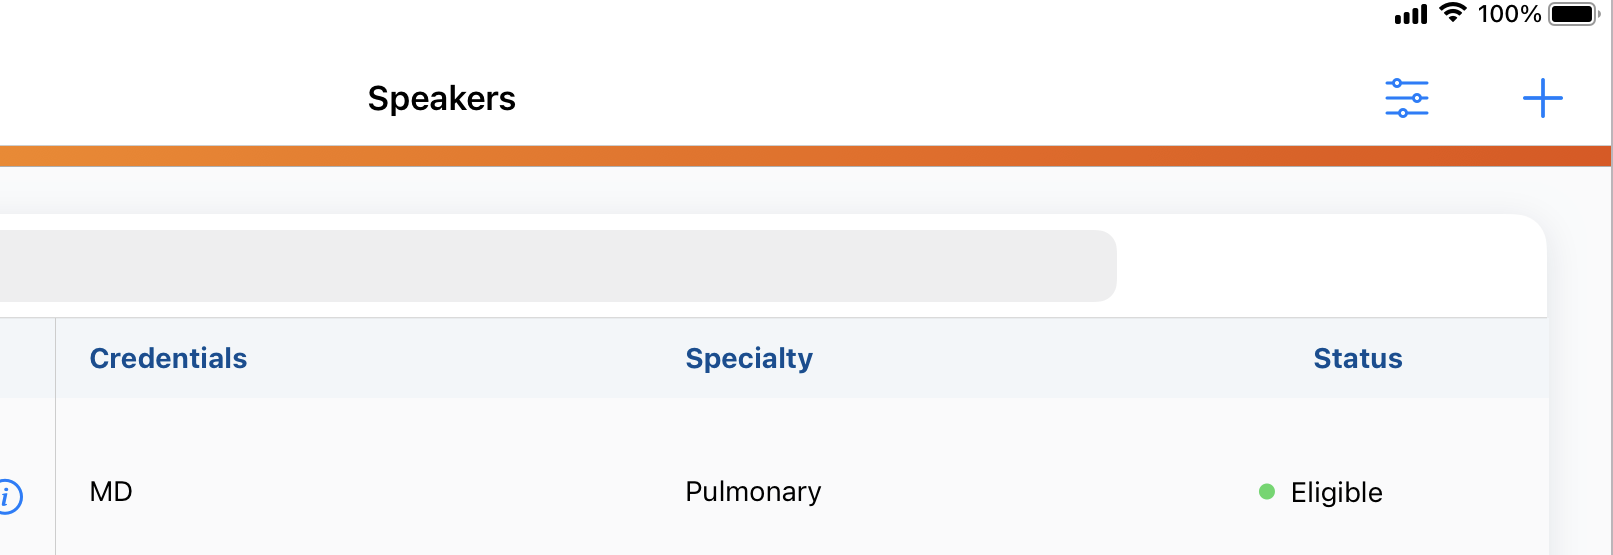
Task: Tap the battery icon in status bar
Action: pos(1573,14)
